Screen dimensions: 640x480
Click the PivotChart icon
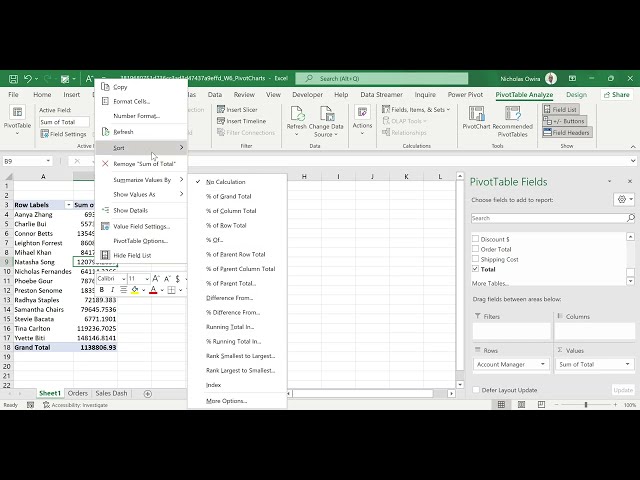point(476,114)
